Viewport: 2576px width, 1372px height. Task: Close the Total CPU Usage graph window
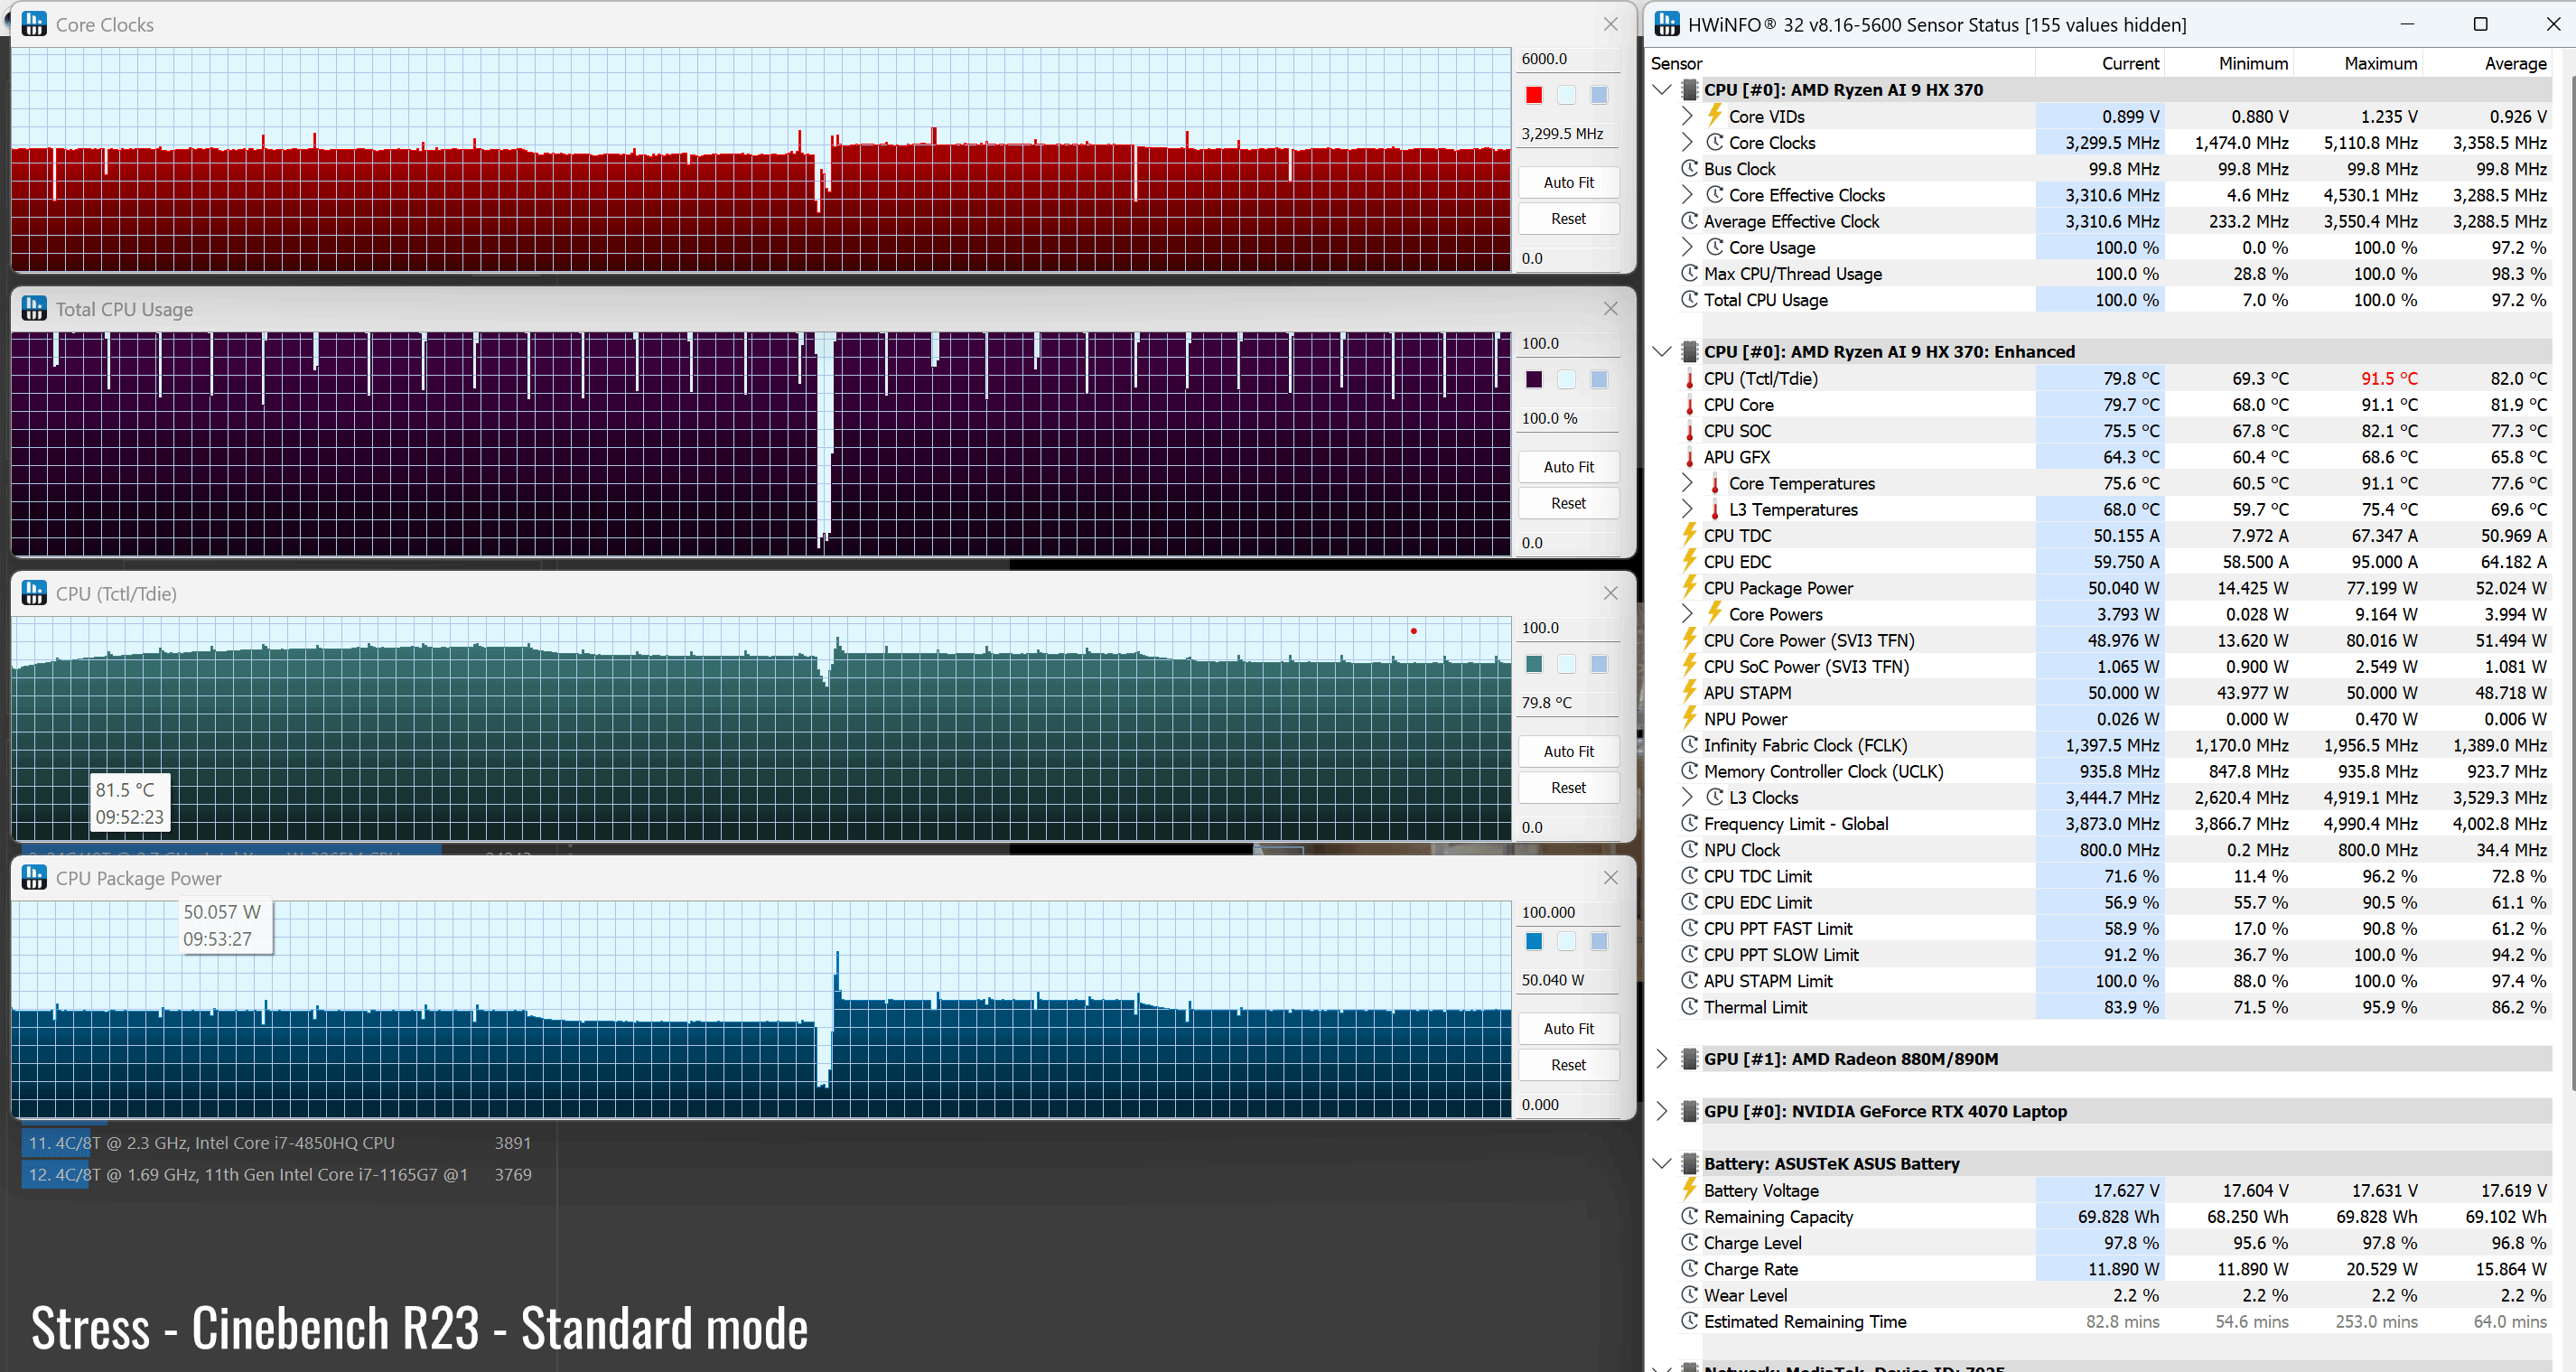tap(1610, 309)
